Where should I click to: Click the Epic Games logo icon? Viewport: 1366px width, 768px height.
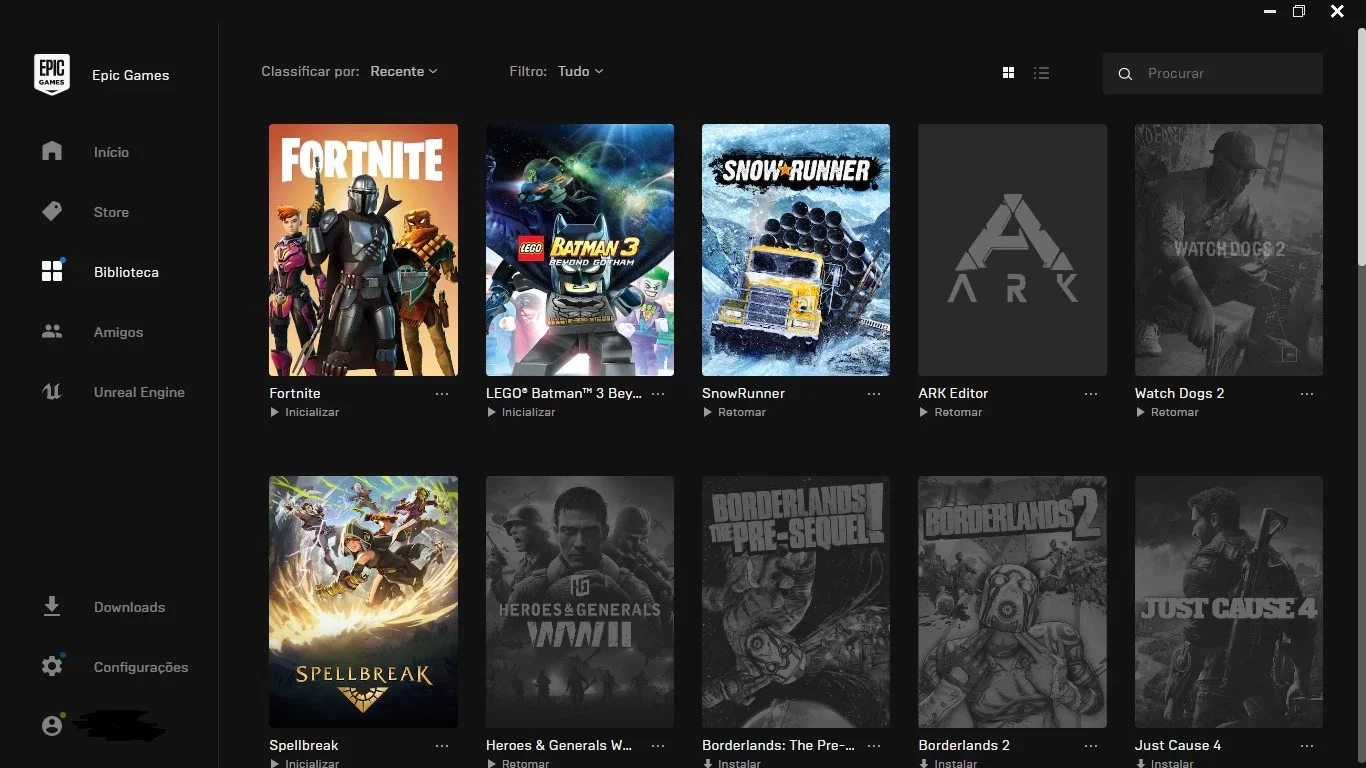[52, 74]
